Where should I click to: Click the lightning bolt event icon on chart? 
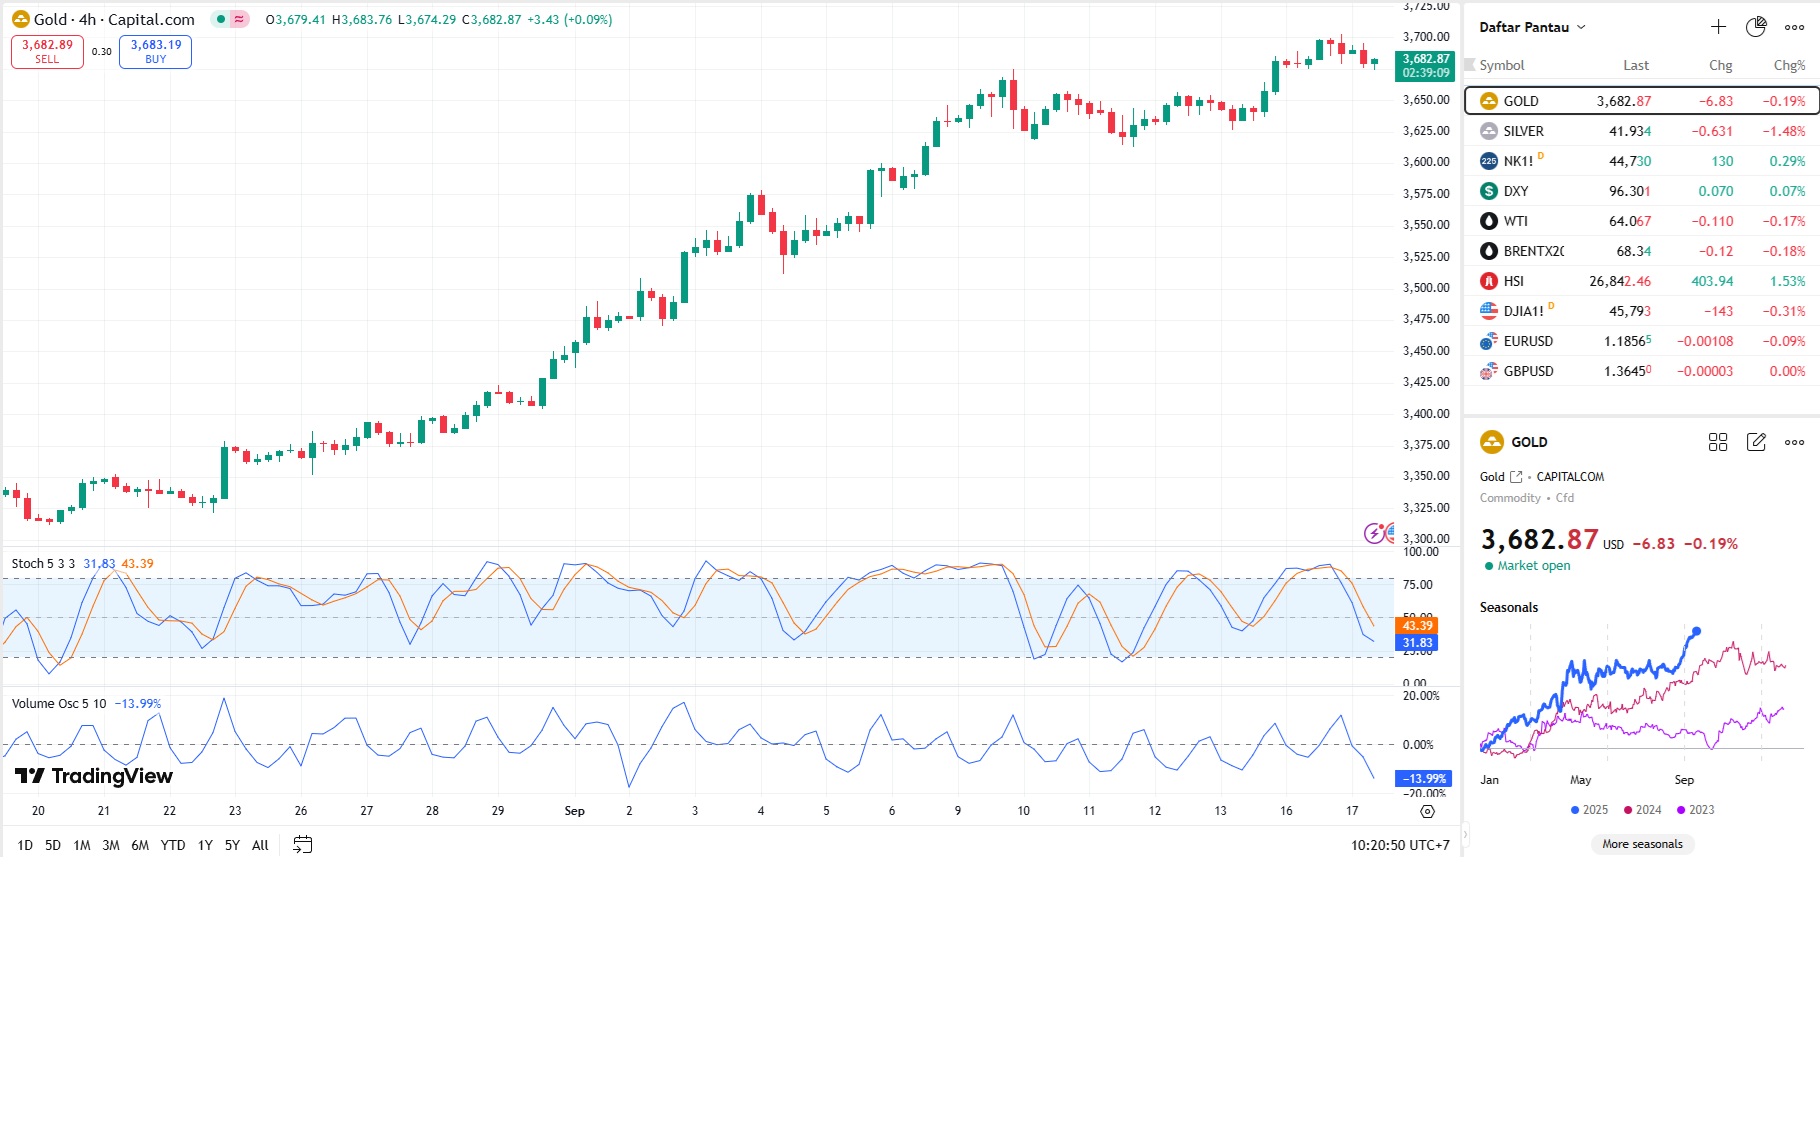pos(1374,533)
